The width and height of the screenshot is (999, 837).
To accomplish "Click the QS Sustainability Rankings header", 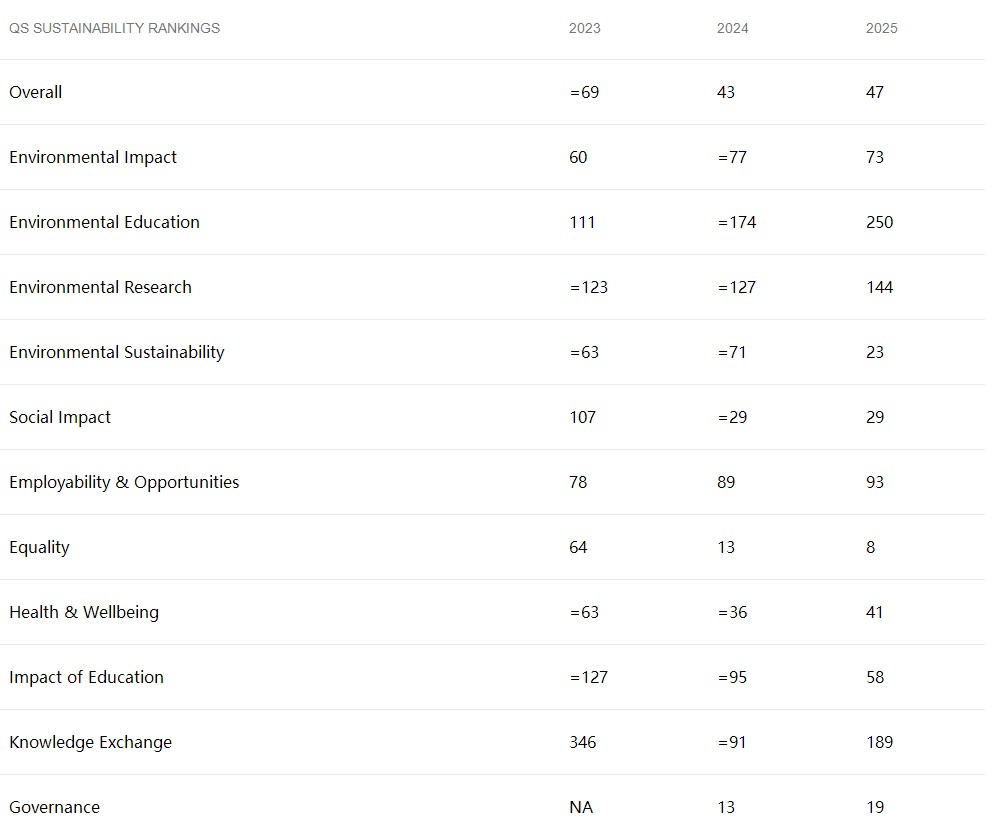I will [x=114, y=28].
